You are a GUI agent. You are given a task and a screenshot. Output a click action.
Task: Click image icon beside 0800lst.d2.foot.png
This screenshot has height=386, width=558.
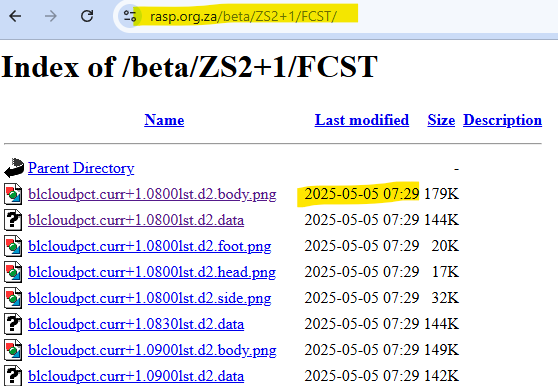[x=13, y=246]
